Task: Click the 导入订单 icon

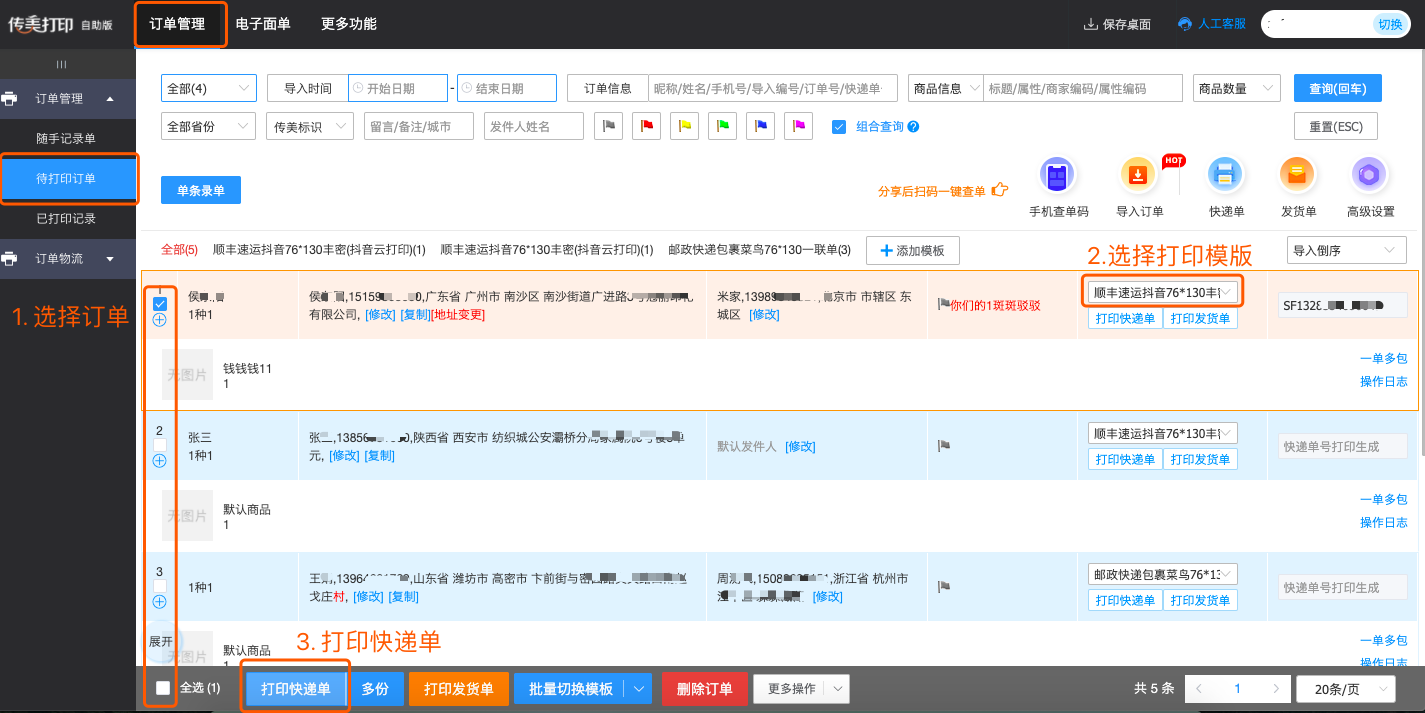Action: 1138,176
